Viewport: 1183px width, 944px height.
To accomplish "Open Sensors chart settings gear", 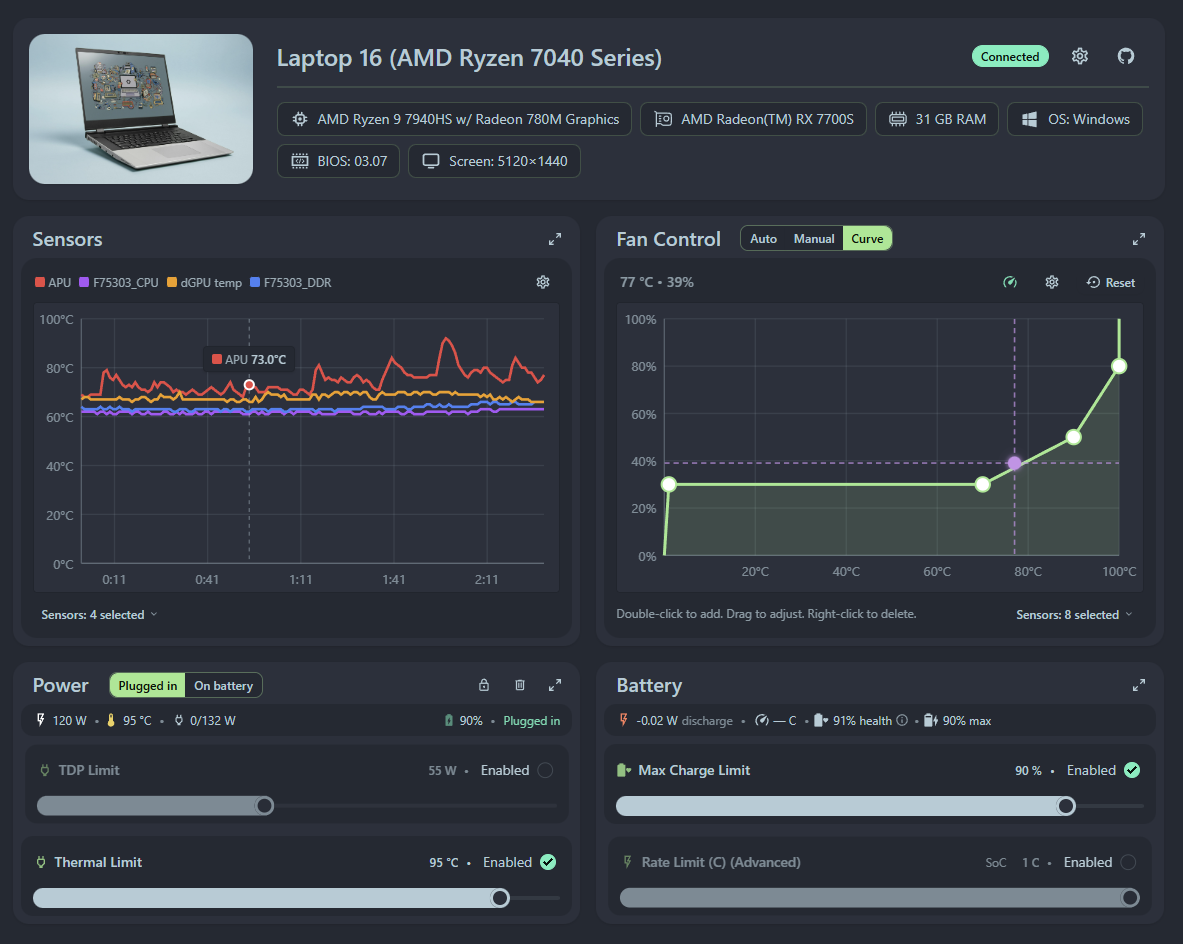I will [x=542, y=282].
